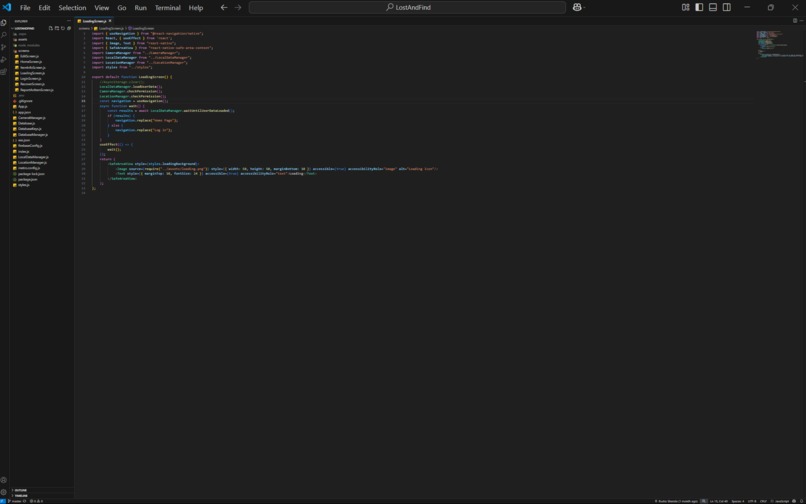The image size is (806, 504).
Task: Toggle Secondary Side Bar visibility
Action: pos(727,7)
